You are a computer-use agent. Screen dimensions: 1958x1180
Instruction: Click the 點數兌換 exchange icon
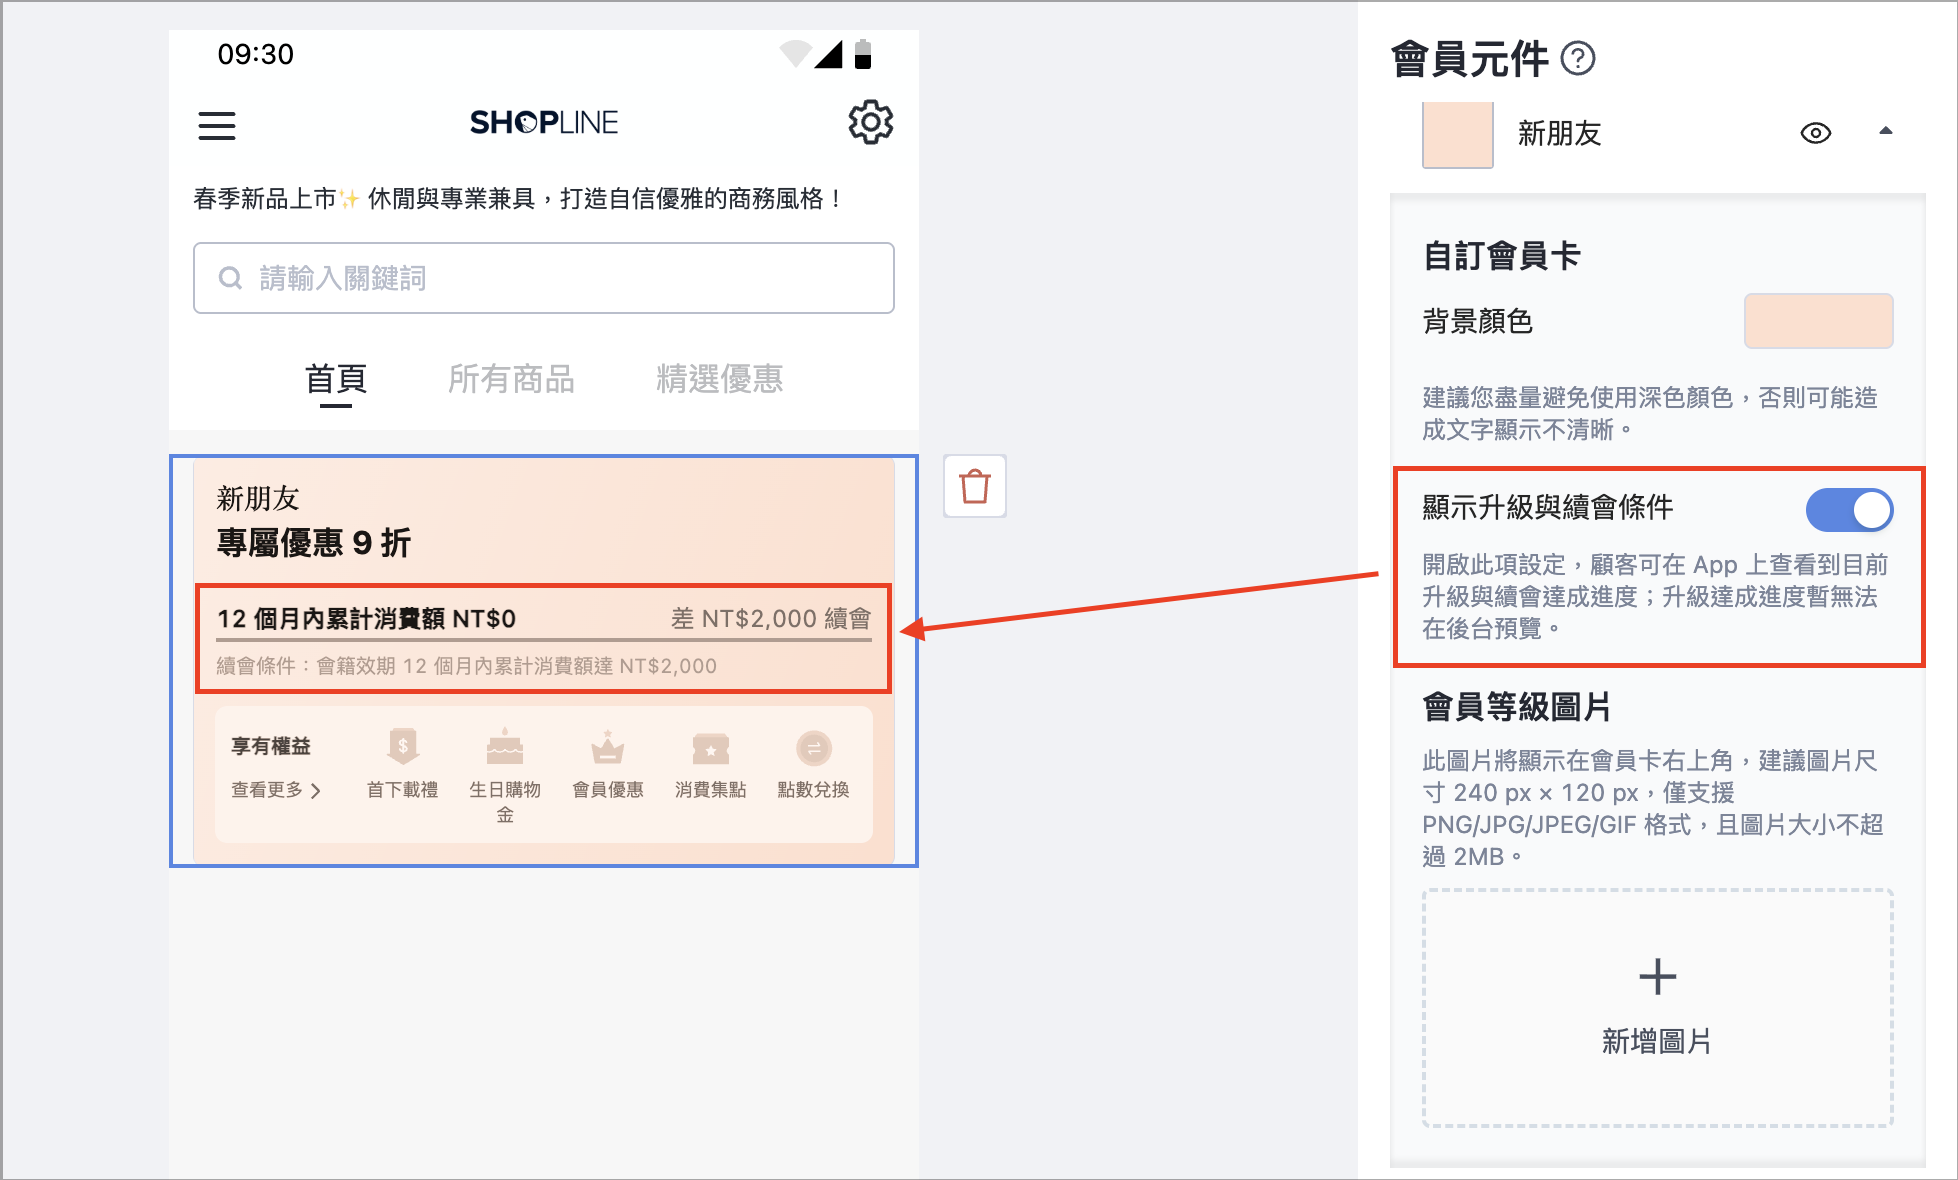[x=814, y=748]
